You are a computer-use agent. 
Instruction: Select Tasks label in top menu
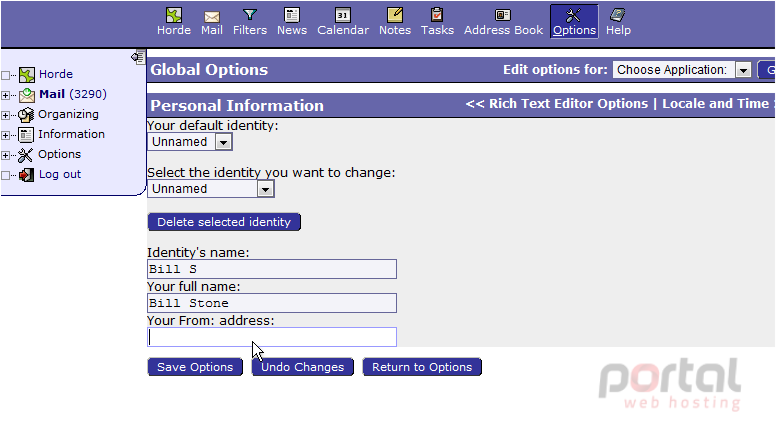[437, 30]
